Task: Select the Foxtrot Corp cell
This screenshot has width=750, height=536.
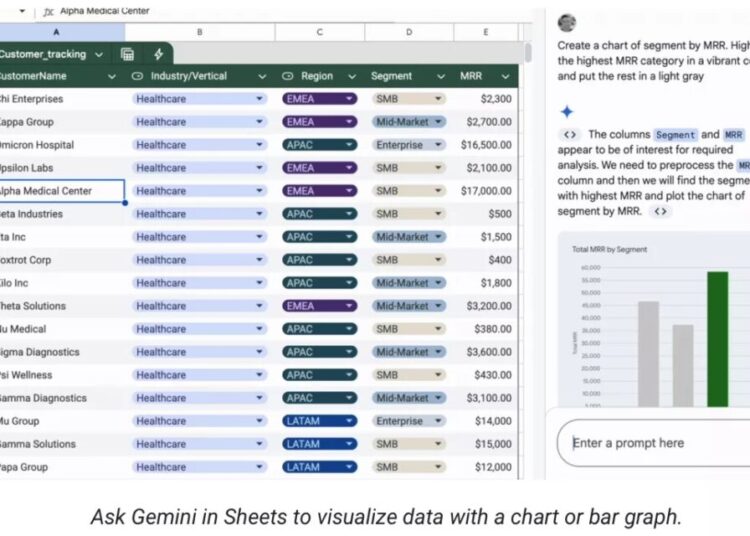Action: (62, 260)
